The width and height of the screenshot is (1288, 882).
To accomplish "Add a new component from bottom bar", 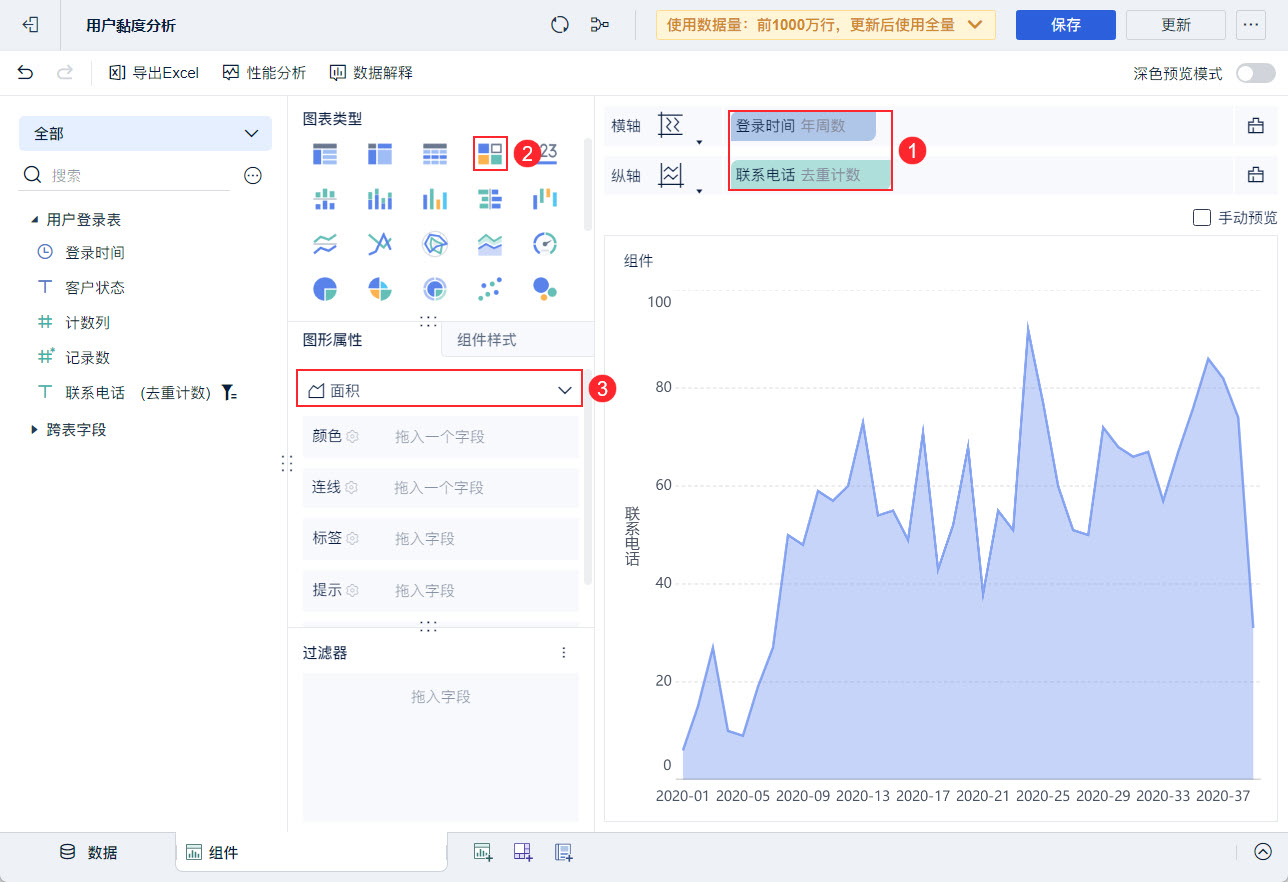I will pos(483,852).
